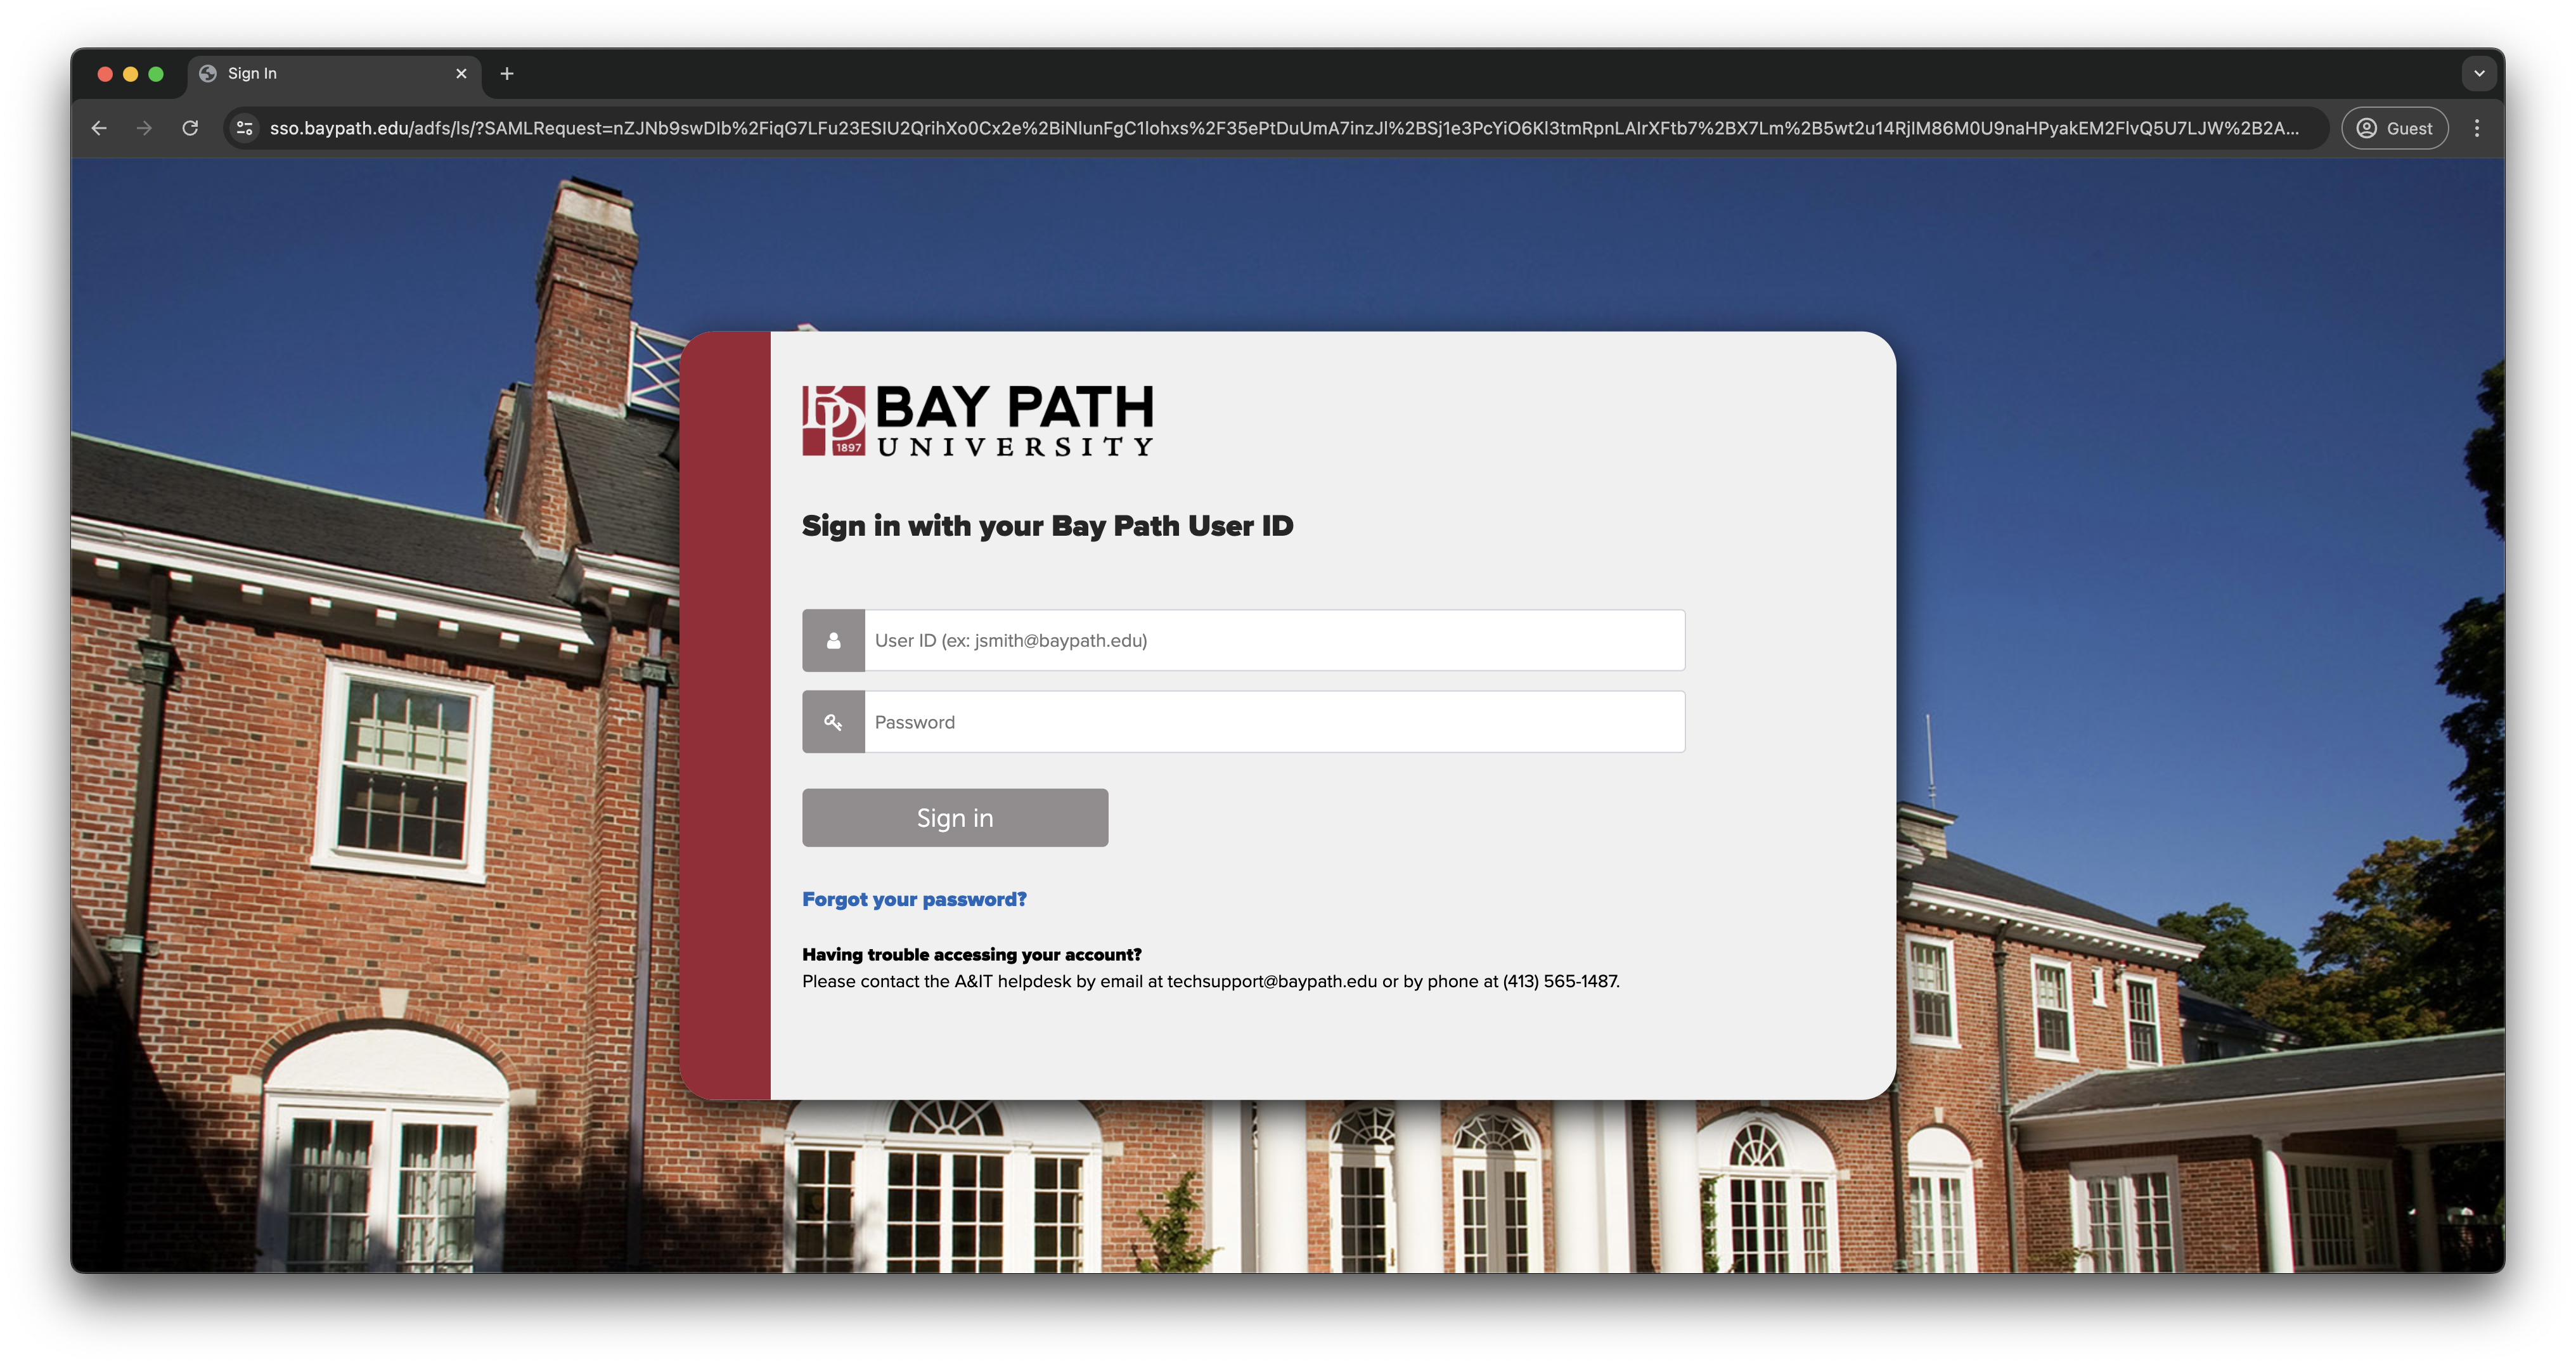Click the Bay Path University logo
Viewport: 2576px width, 1367px height.
point(977,420)
